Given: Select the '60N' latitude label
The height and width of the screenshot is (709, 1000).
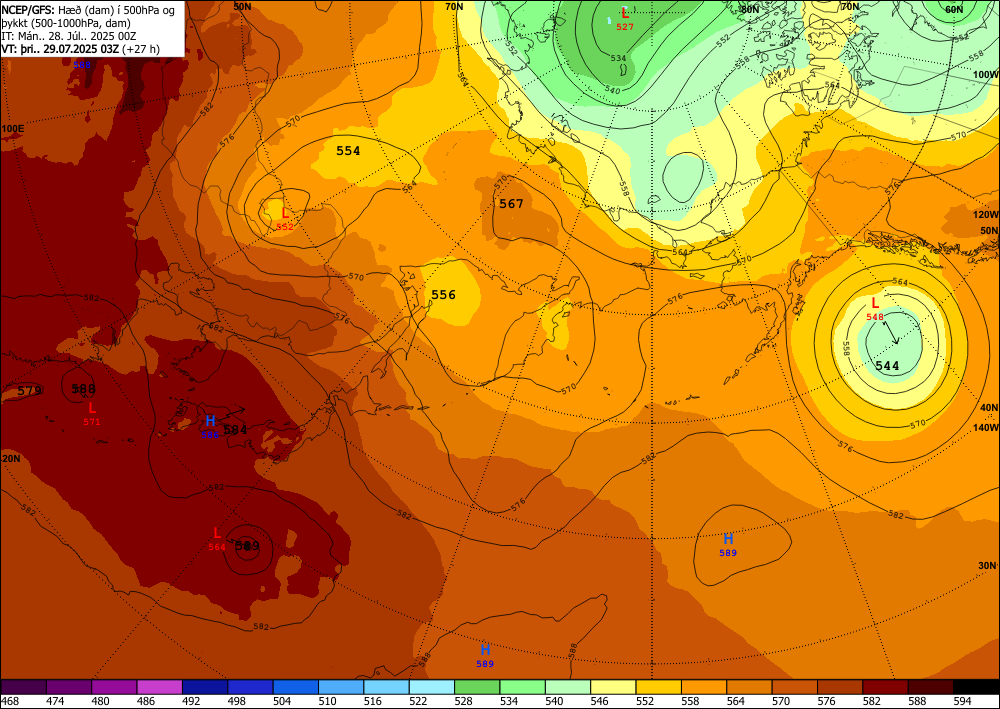Looking at the screenshot, I should (954, 10).
